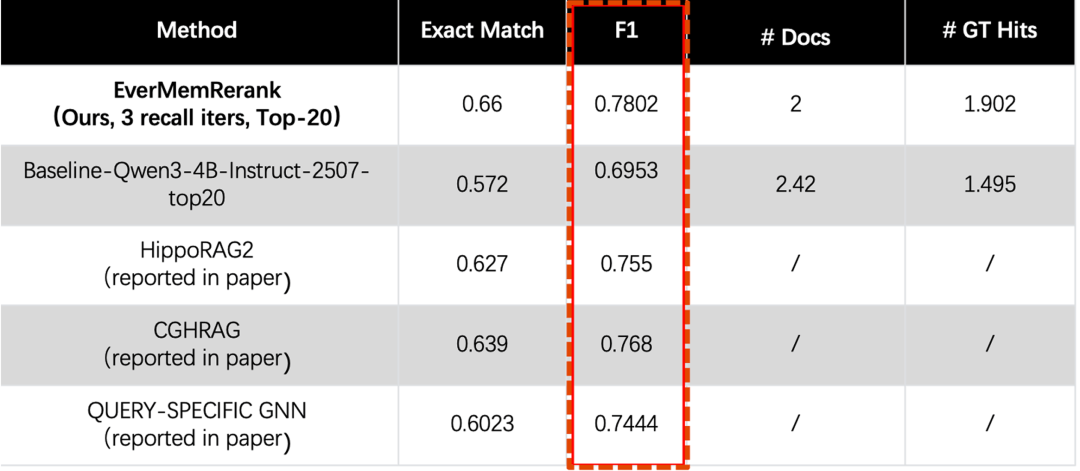This screenshot has height=471, width=1080.
Task: Select the # GT Hits column header
Action: pyautogui.click(x=989, y=30)
